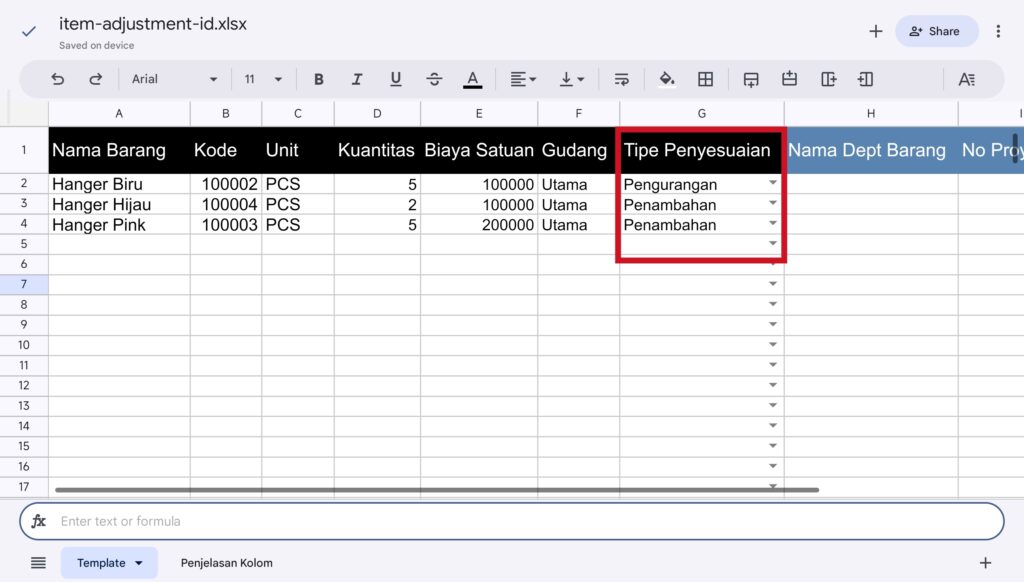1024x582 pixels.
Task: Toggle bold formatting
Action: (x=319, y=79)
